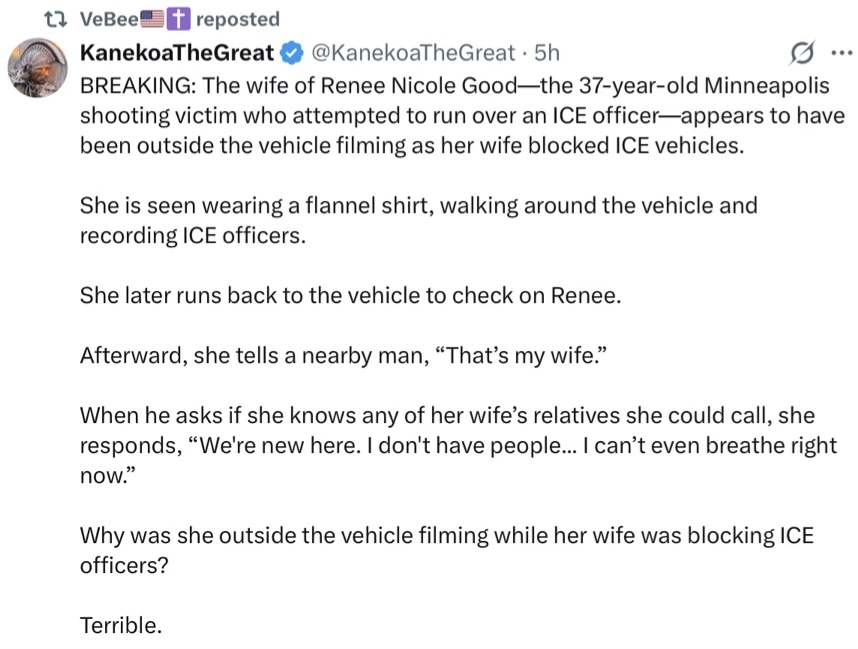The height and width of the screenshot is (649, 858).
Task: Click the repost arrows icon at top
Action: coord(58,19)
